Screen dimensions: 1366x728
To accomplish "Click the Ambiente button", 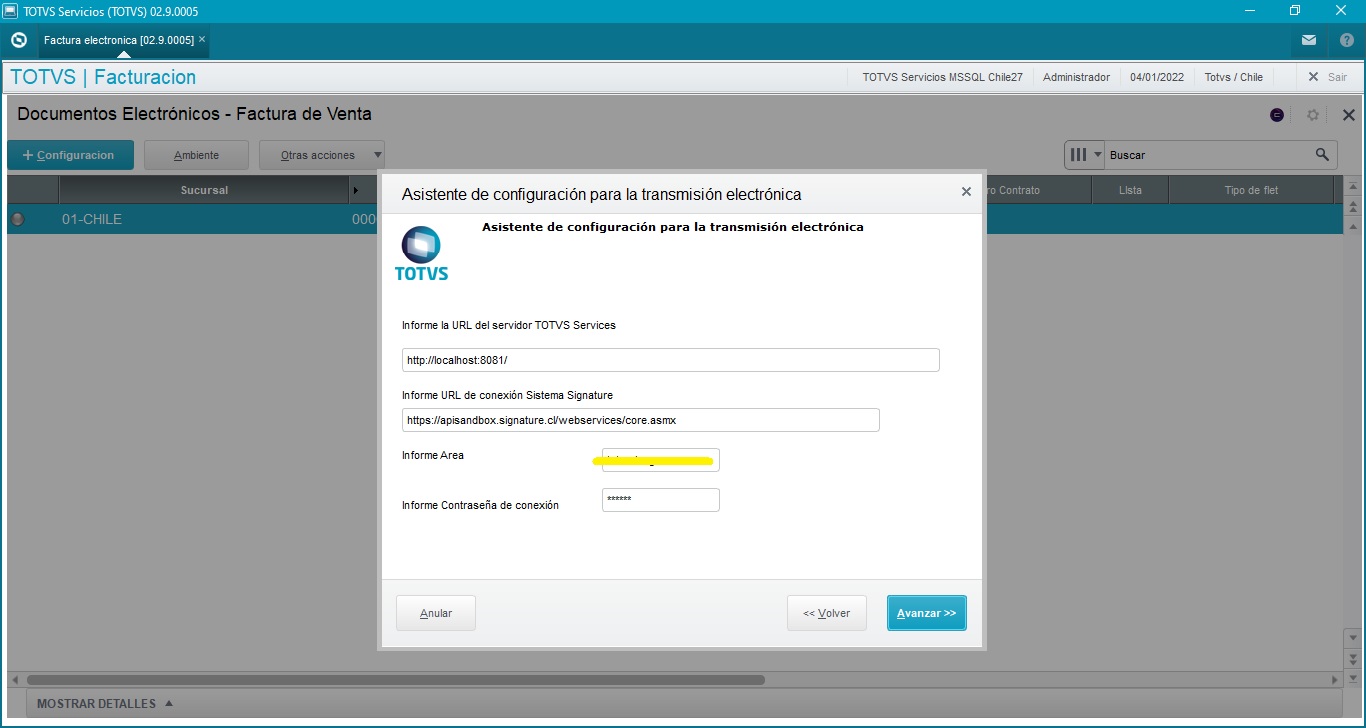I will coord(196,155).
